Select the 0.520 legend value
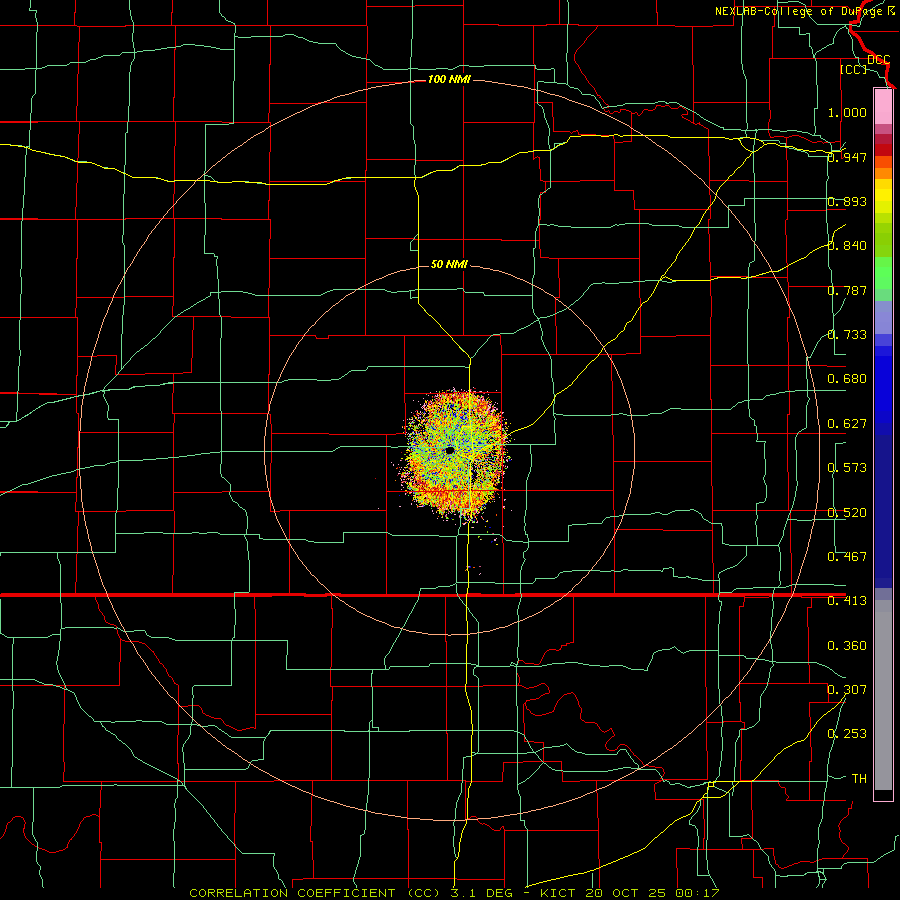This screenshot has width=900, height=900. 847,512
